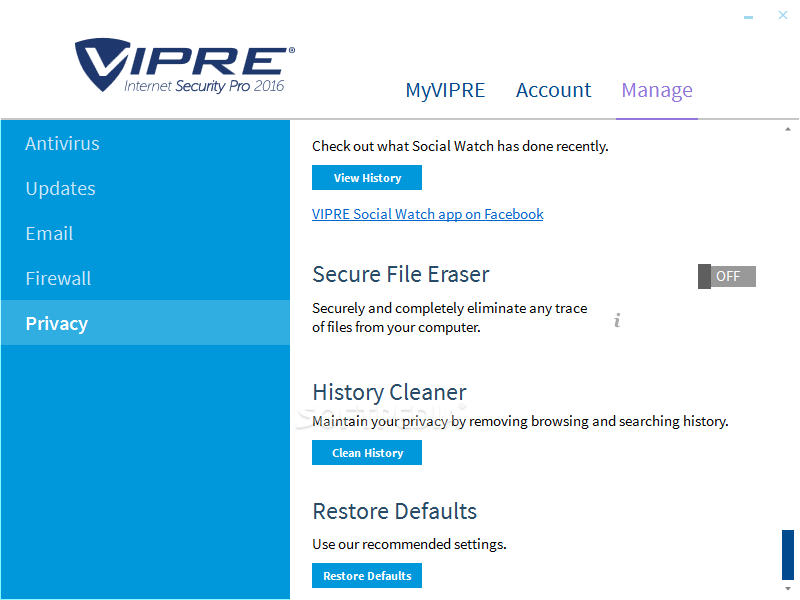The height and width of the screenshot is (600, 800).
Task: Open the VIPRE Social Watch Facebook link
Action: coord(428,214)
